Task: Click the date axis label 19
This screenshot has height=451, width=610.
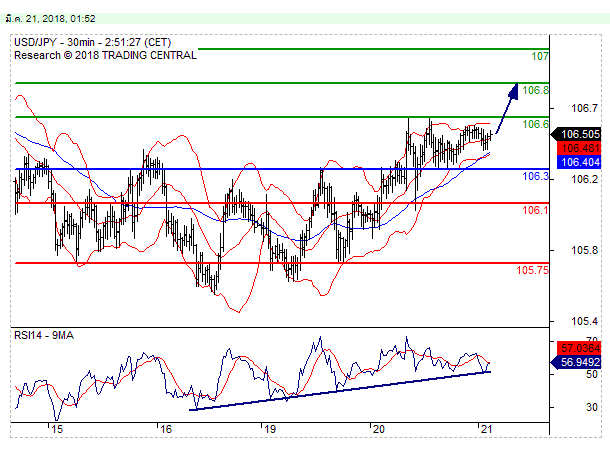Action: 270,430
